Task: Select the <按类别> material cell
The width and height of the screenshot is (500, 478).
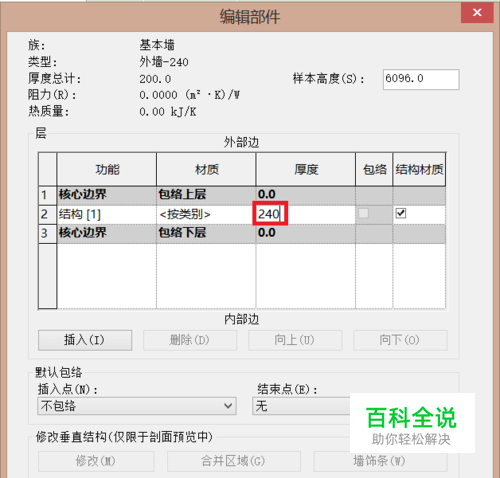Action: [x=206, y=214]
